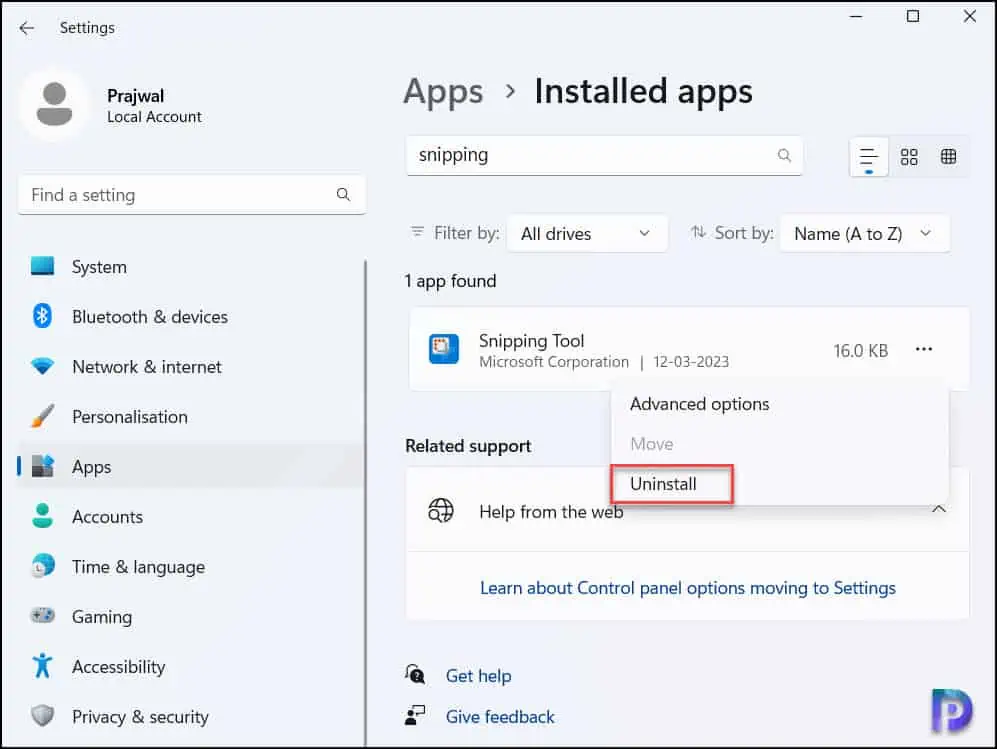Click the back arrow in Settings
Viewport: 997px width, 749px height.
coord(27,28)
